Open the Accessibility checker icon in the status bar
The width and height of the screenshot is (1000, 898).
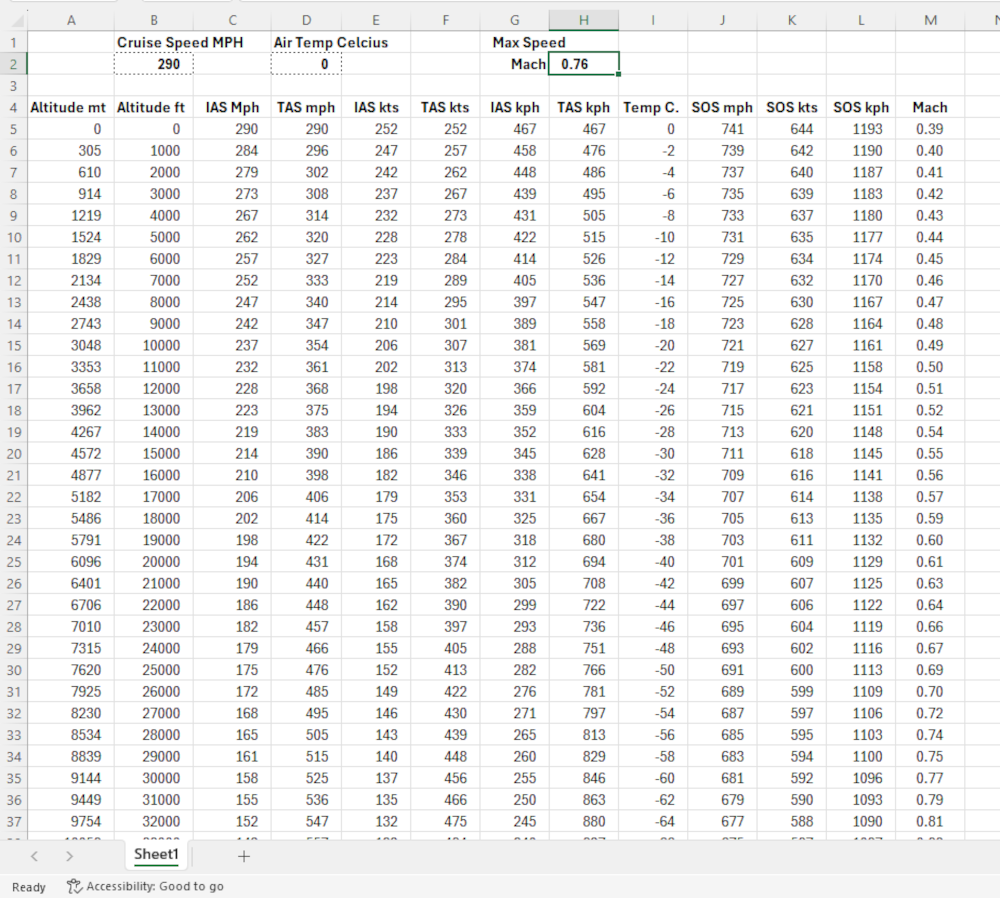[75, 887]
